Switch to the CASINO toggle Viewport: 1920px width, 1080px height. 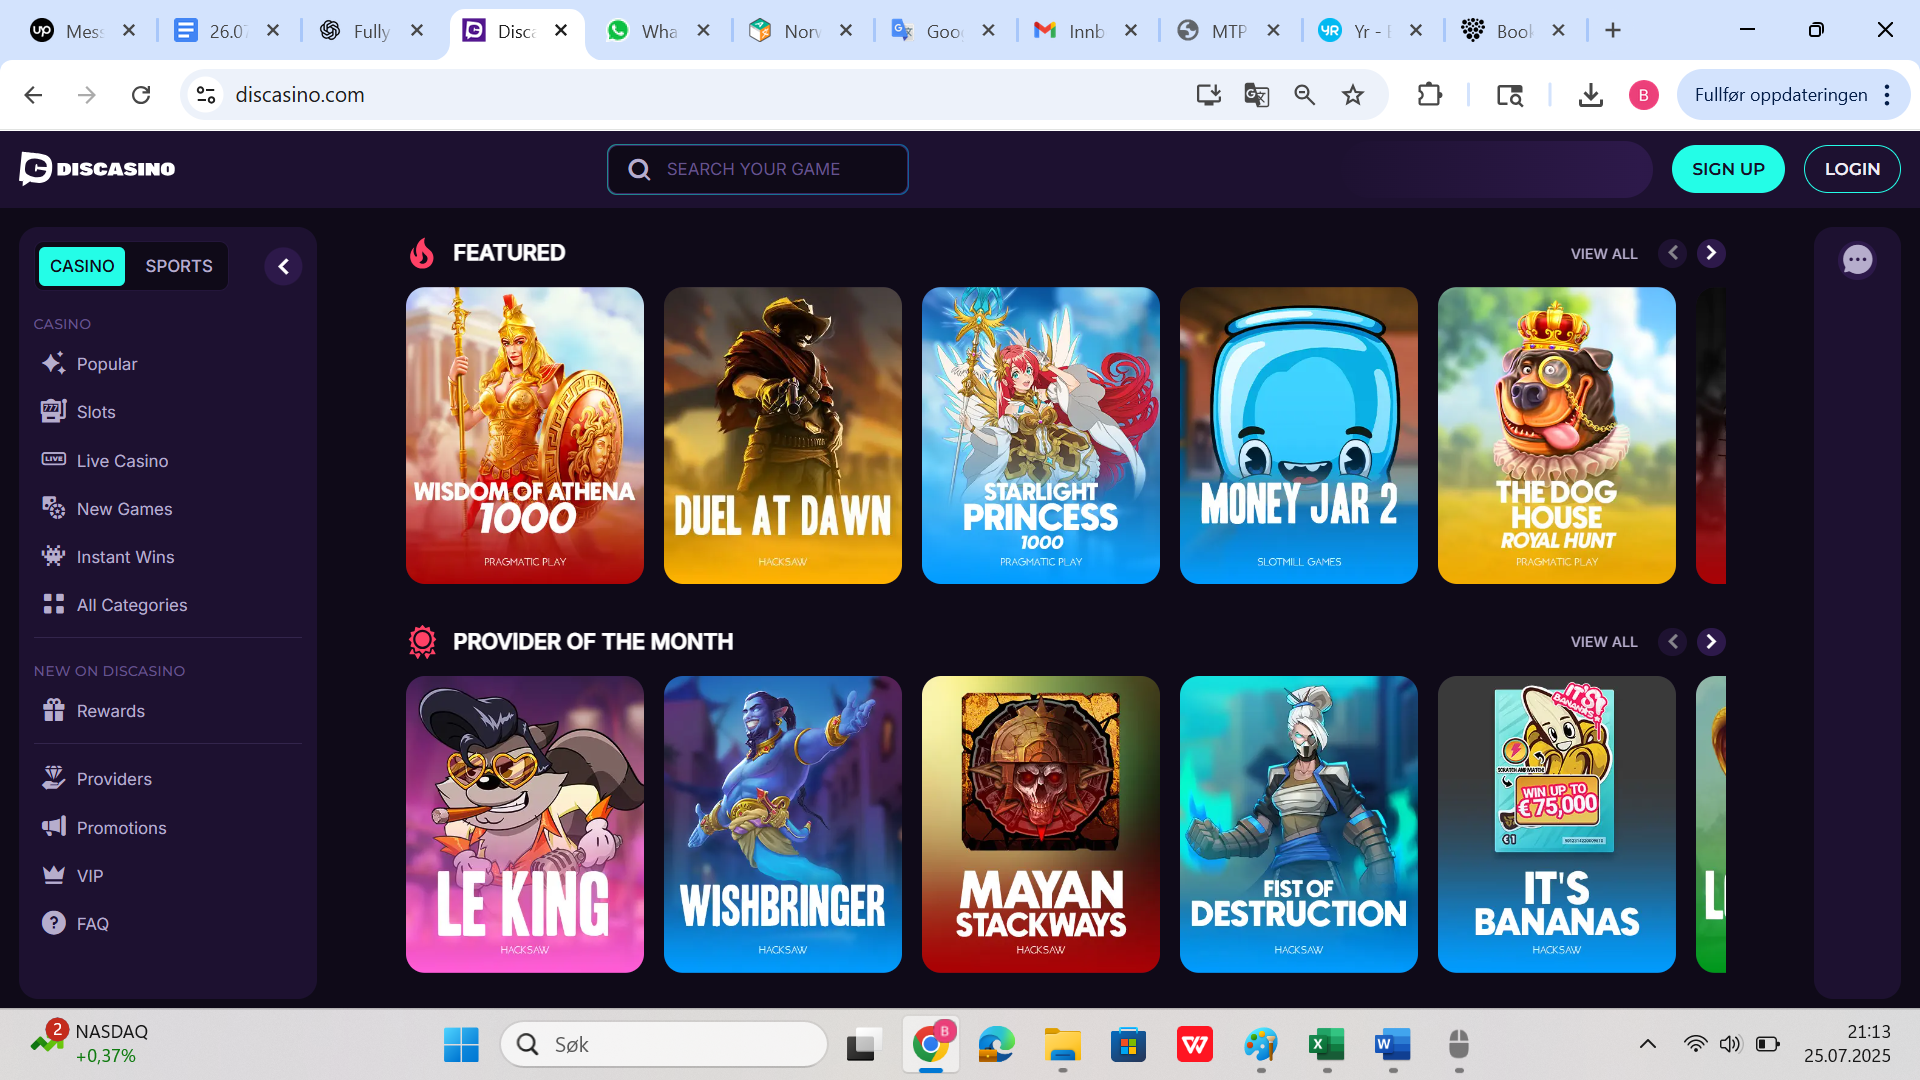pyautogui.click(x=82, y=266)
